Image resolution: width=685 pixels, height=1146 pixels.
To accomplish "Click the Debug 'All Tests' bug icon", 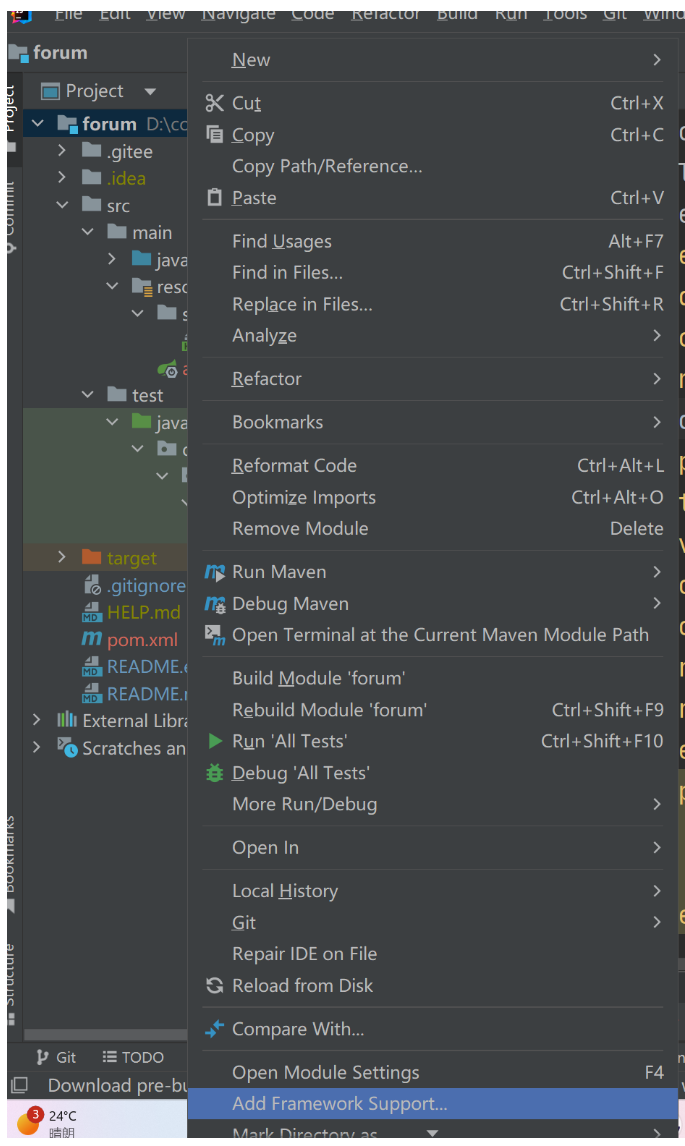I will tap(215, 773).
